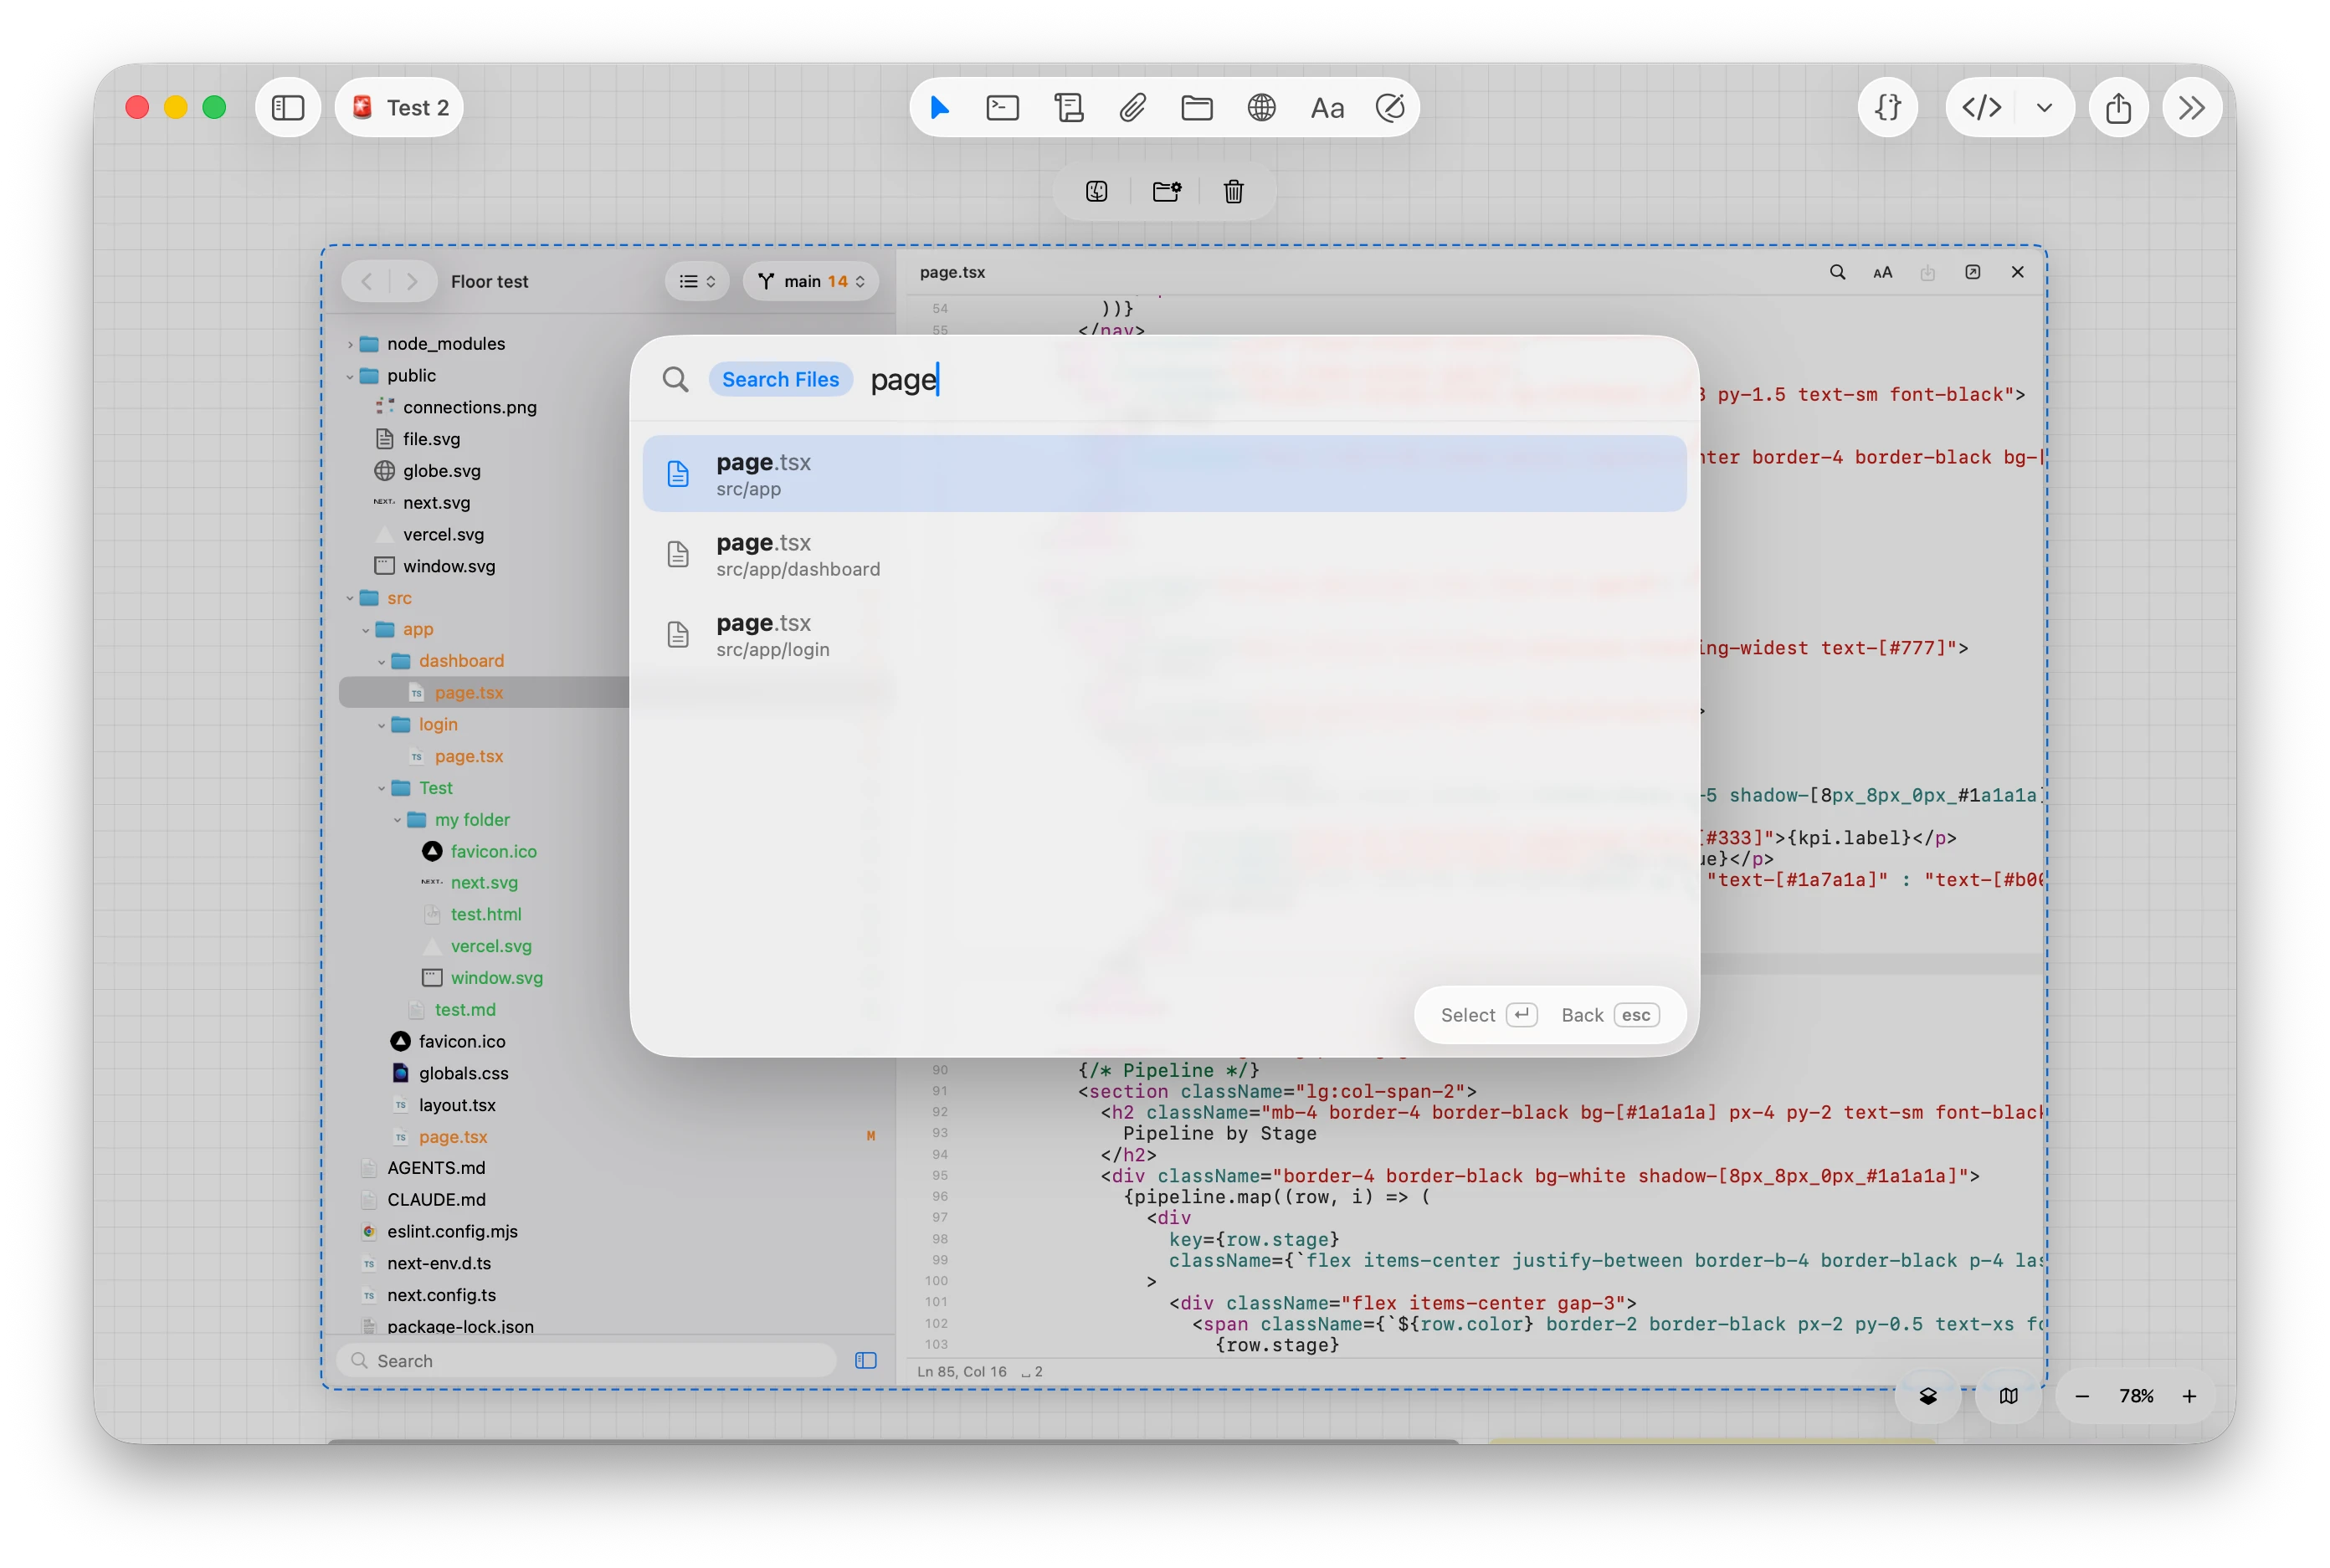
Task: Collapse the app folder
Action: tap(365, 630)
